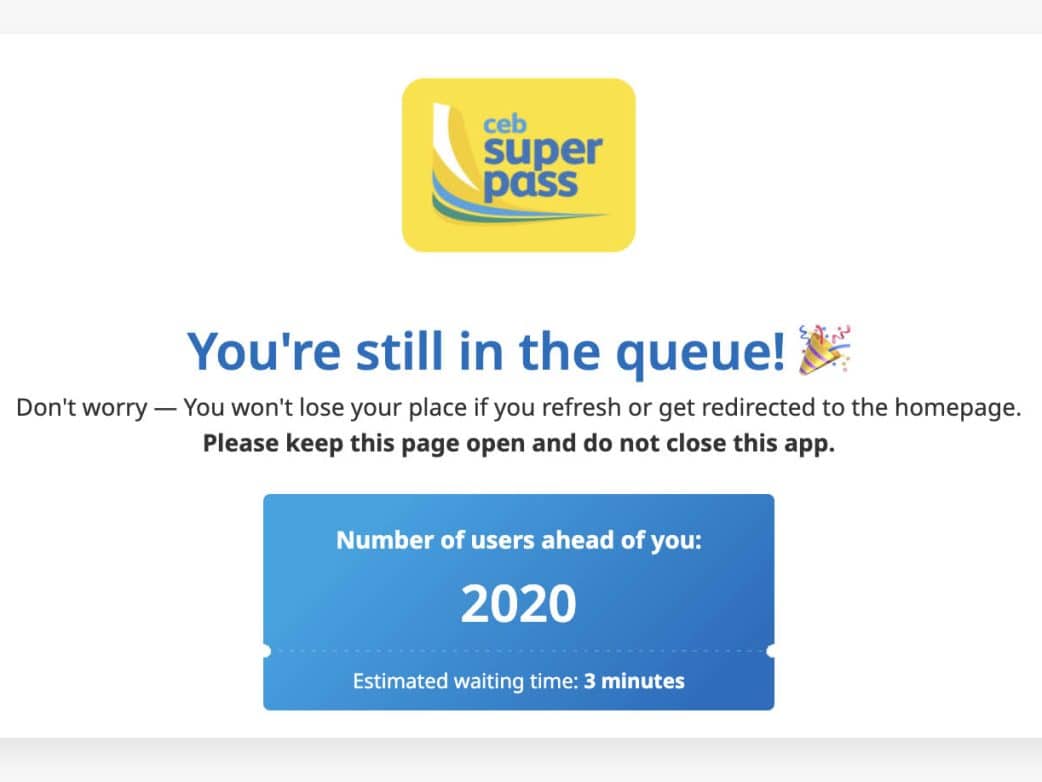
Task: Select the "Don't worry" reassurance sentence
Action: click(x=518, y=408)
